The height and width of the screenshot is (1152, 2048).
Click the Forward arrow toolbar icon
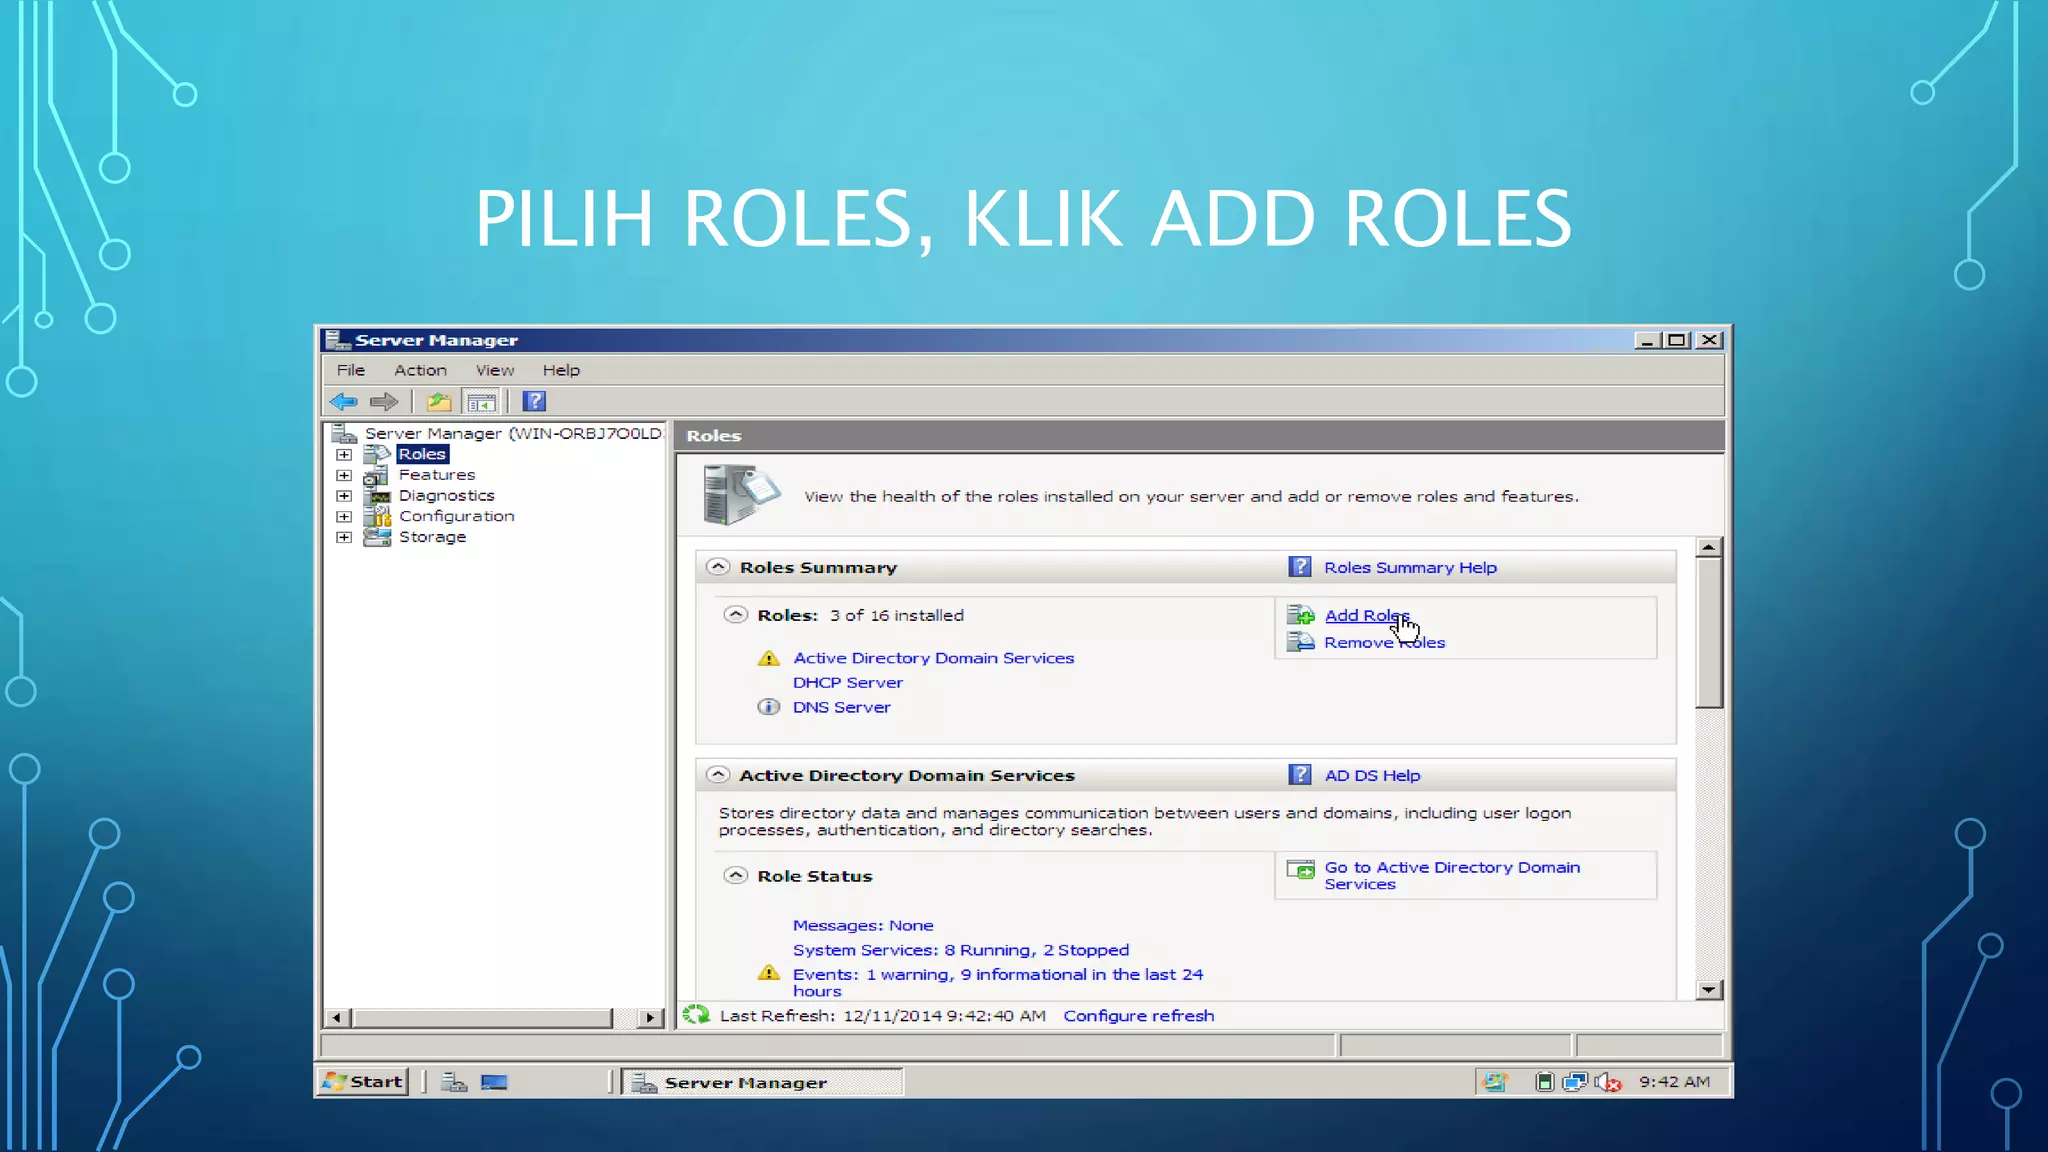384,402
